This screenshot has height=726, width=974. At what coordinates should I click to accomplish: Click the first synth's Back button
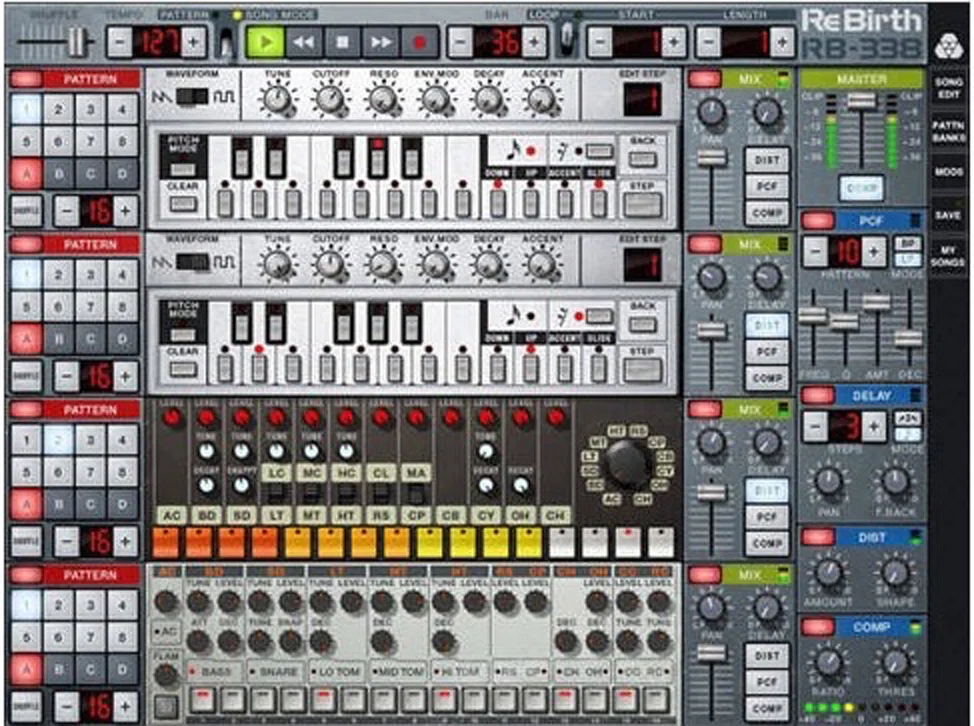click(642, 159)
